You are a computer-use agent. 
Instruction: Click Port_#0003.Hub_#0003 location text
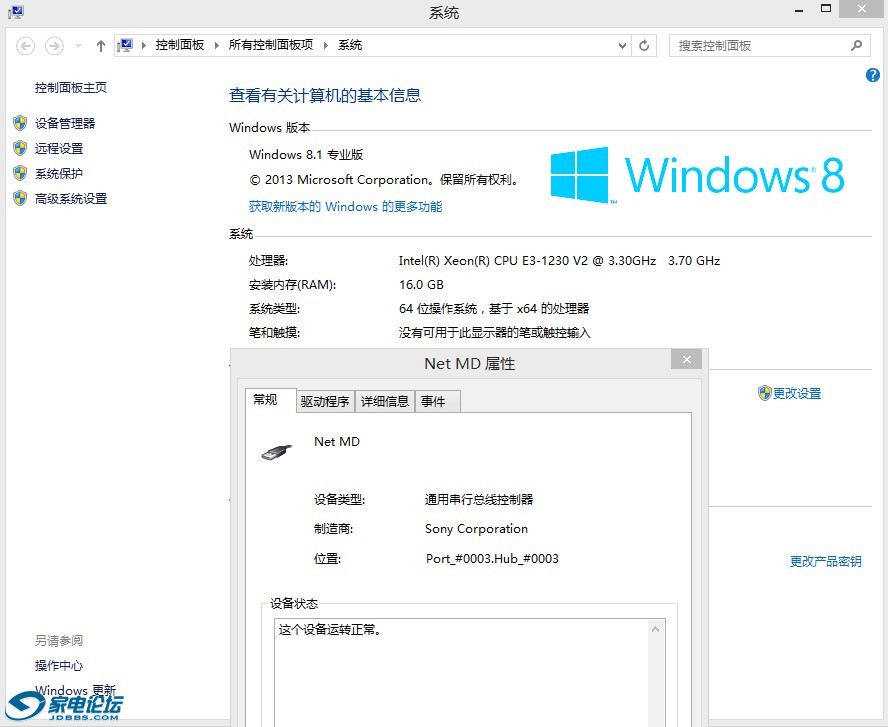coord(492,559)
